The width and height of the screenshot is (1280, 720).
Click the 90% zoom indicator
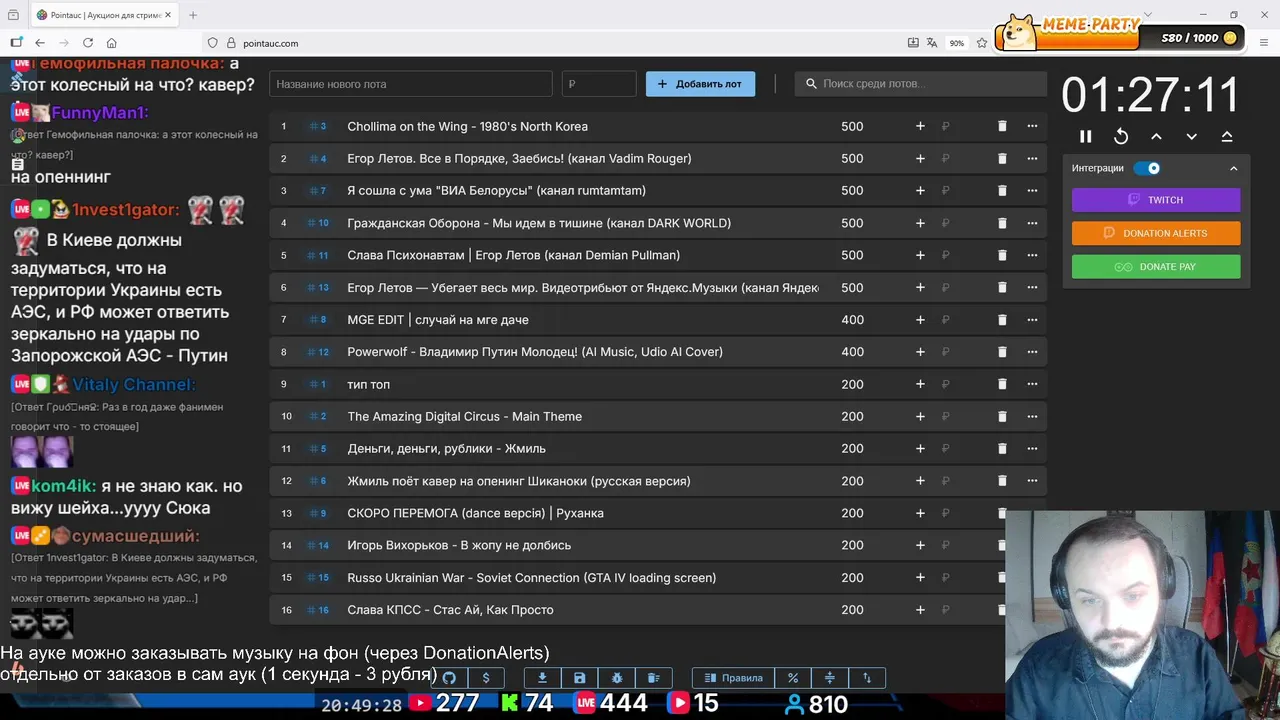pos(957,43)
